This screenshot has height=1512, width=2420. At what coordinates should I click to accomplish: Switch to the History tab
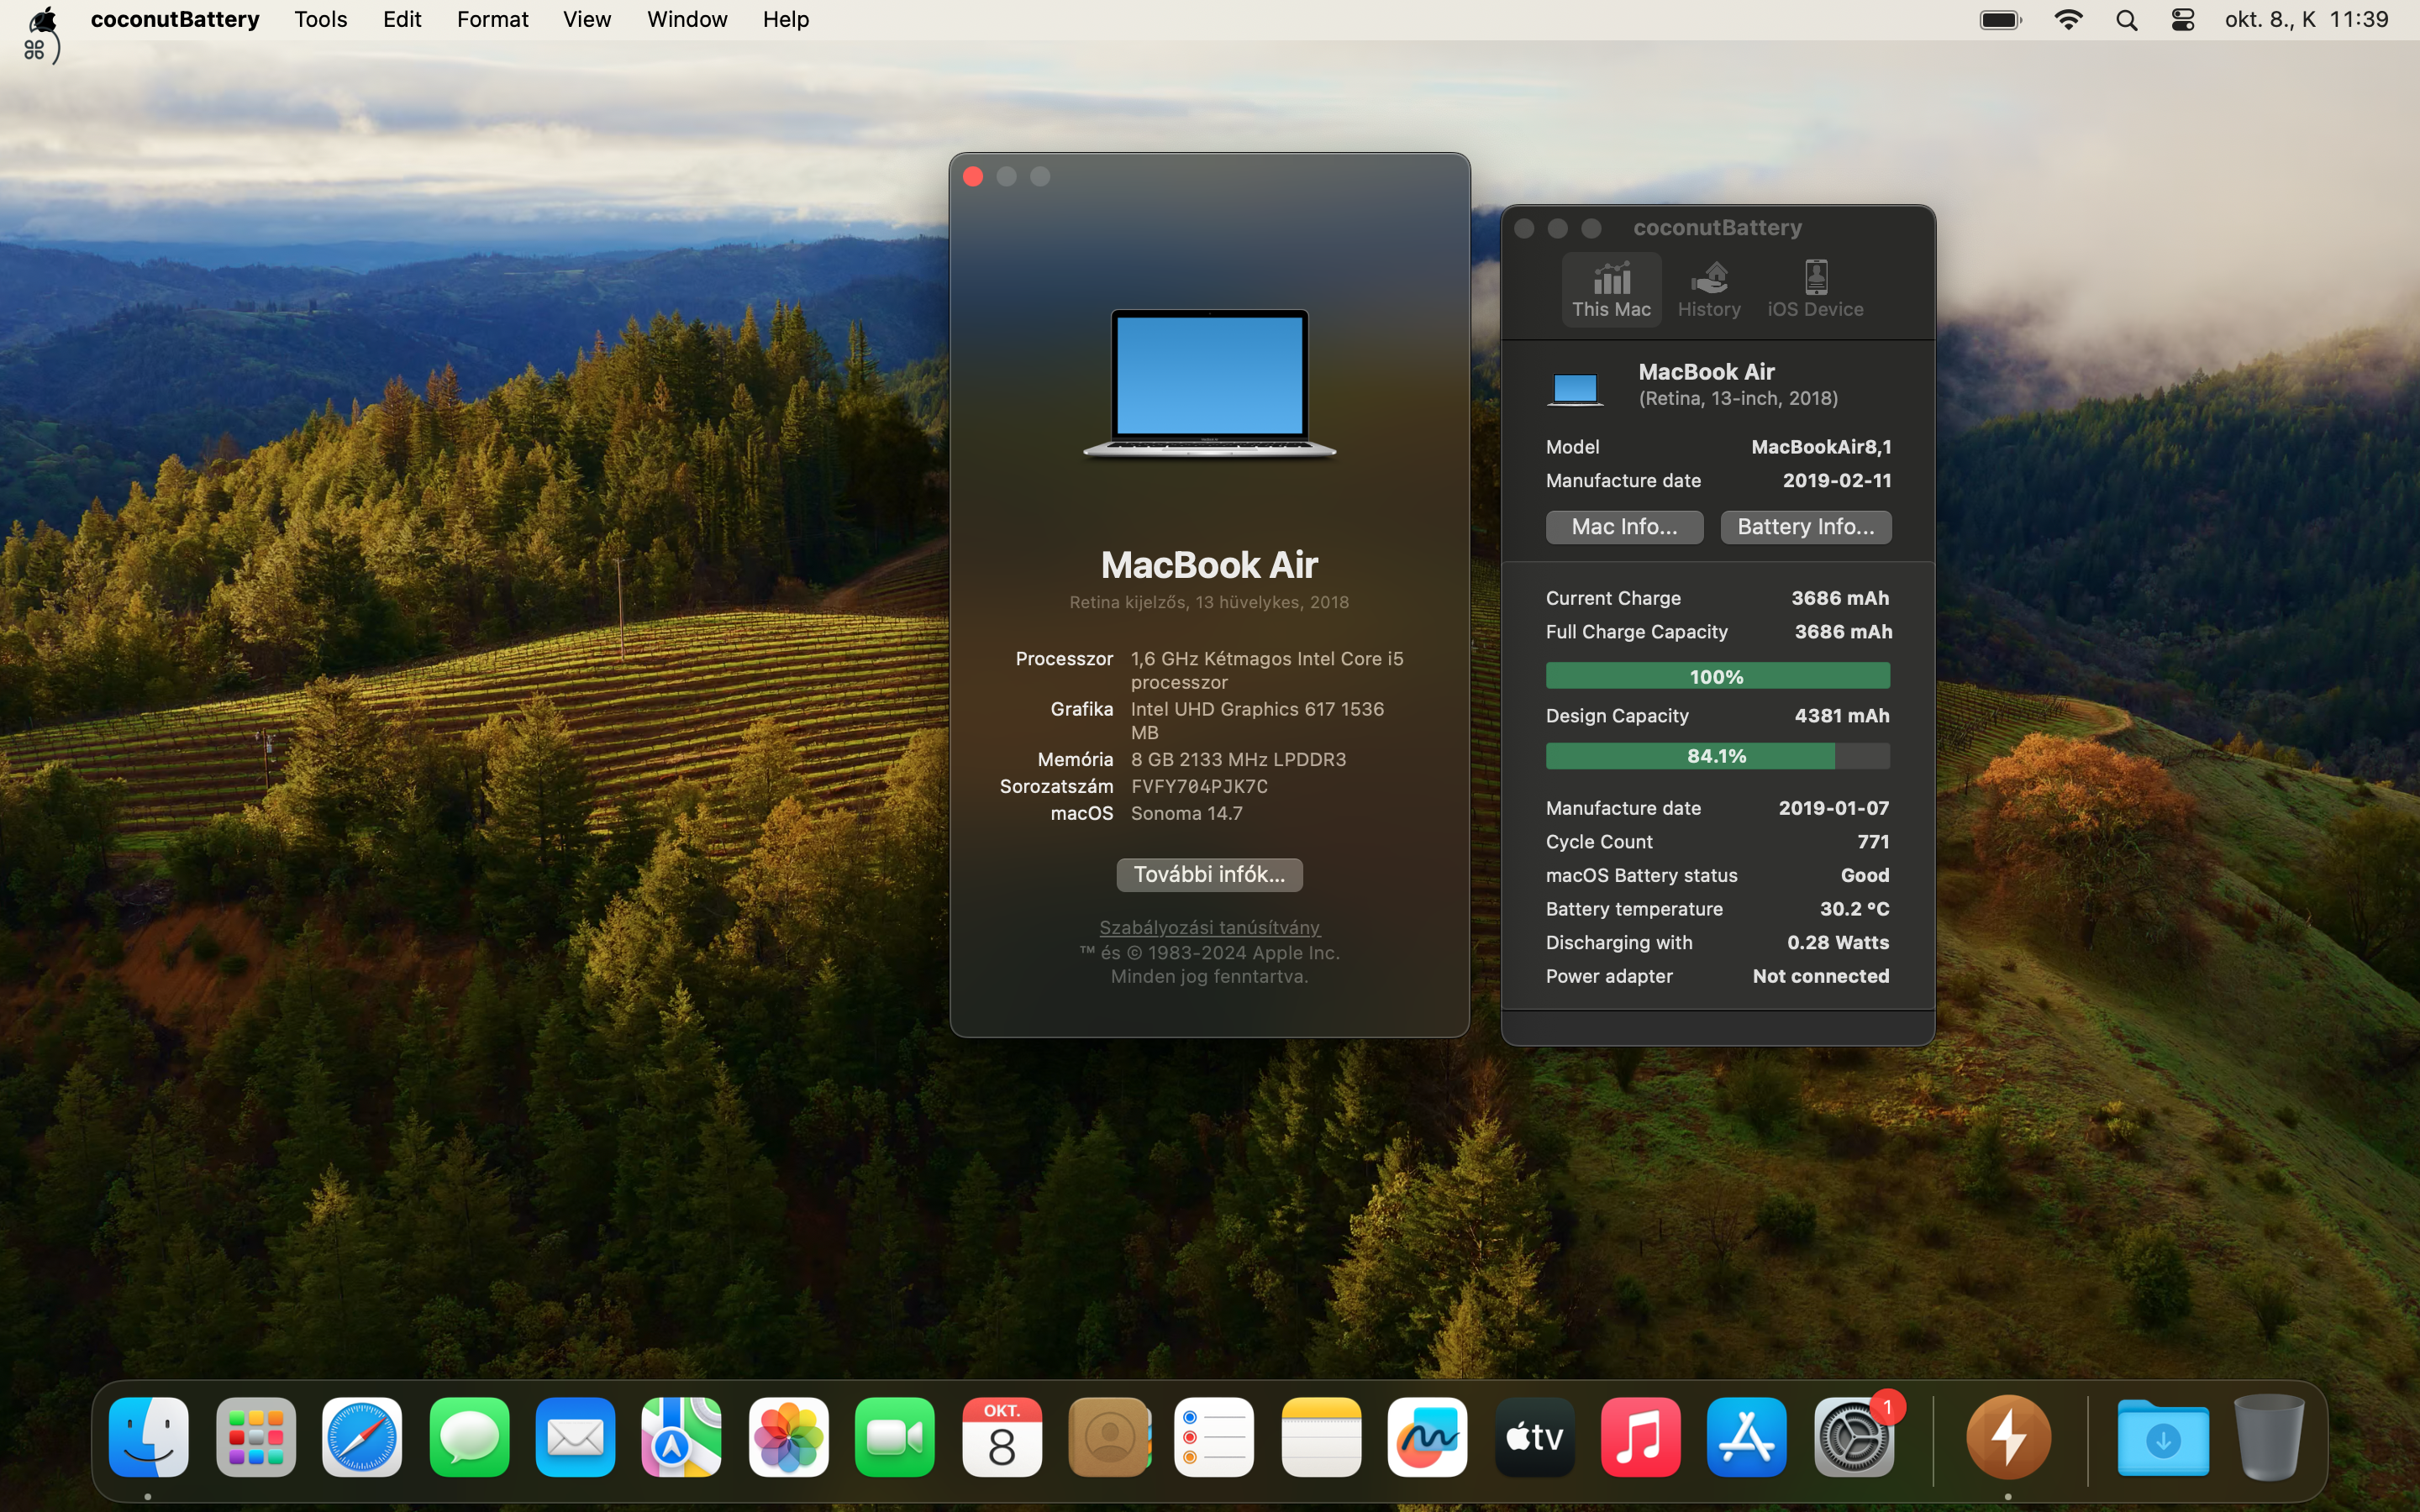pos(1707,287)
